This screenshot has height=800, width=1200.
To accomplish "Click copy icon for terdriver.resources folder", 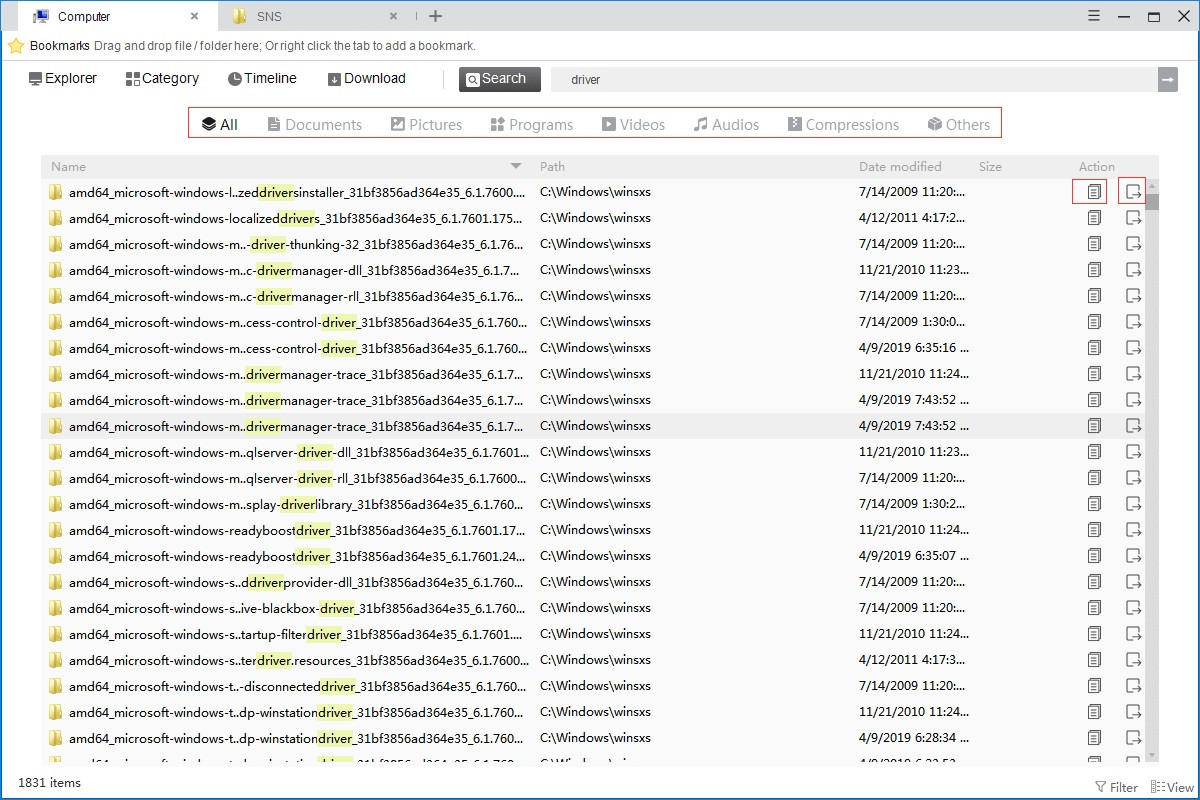I will [1094, 659].
